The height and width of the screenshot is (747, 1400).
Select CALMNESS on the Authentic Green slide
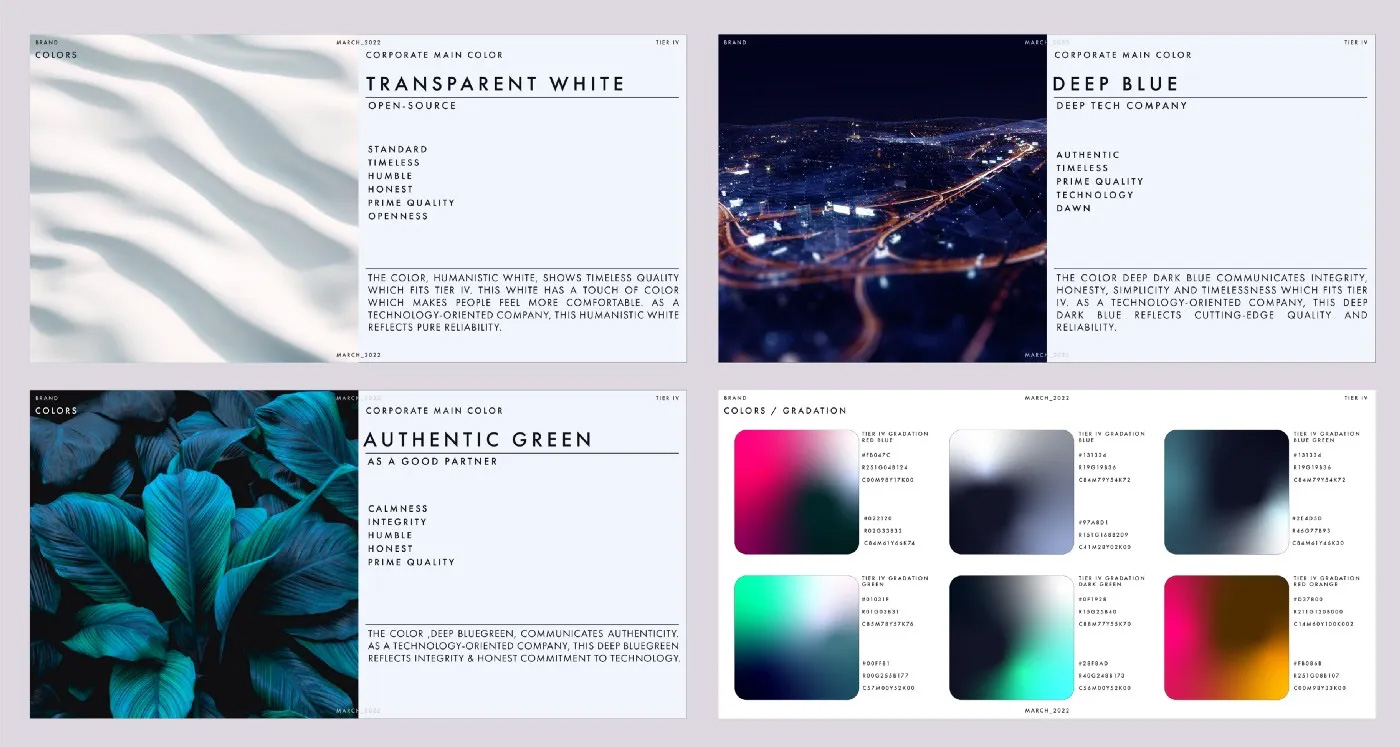click(x=398, y=509)
